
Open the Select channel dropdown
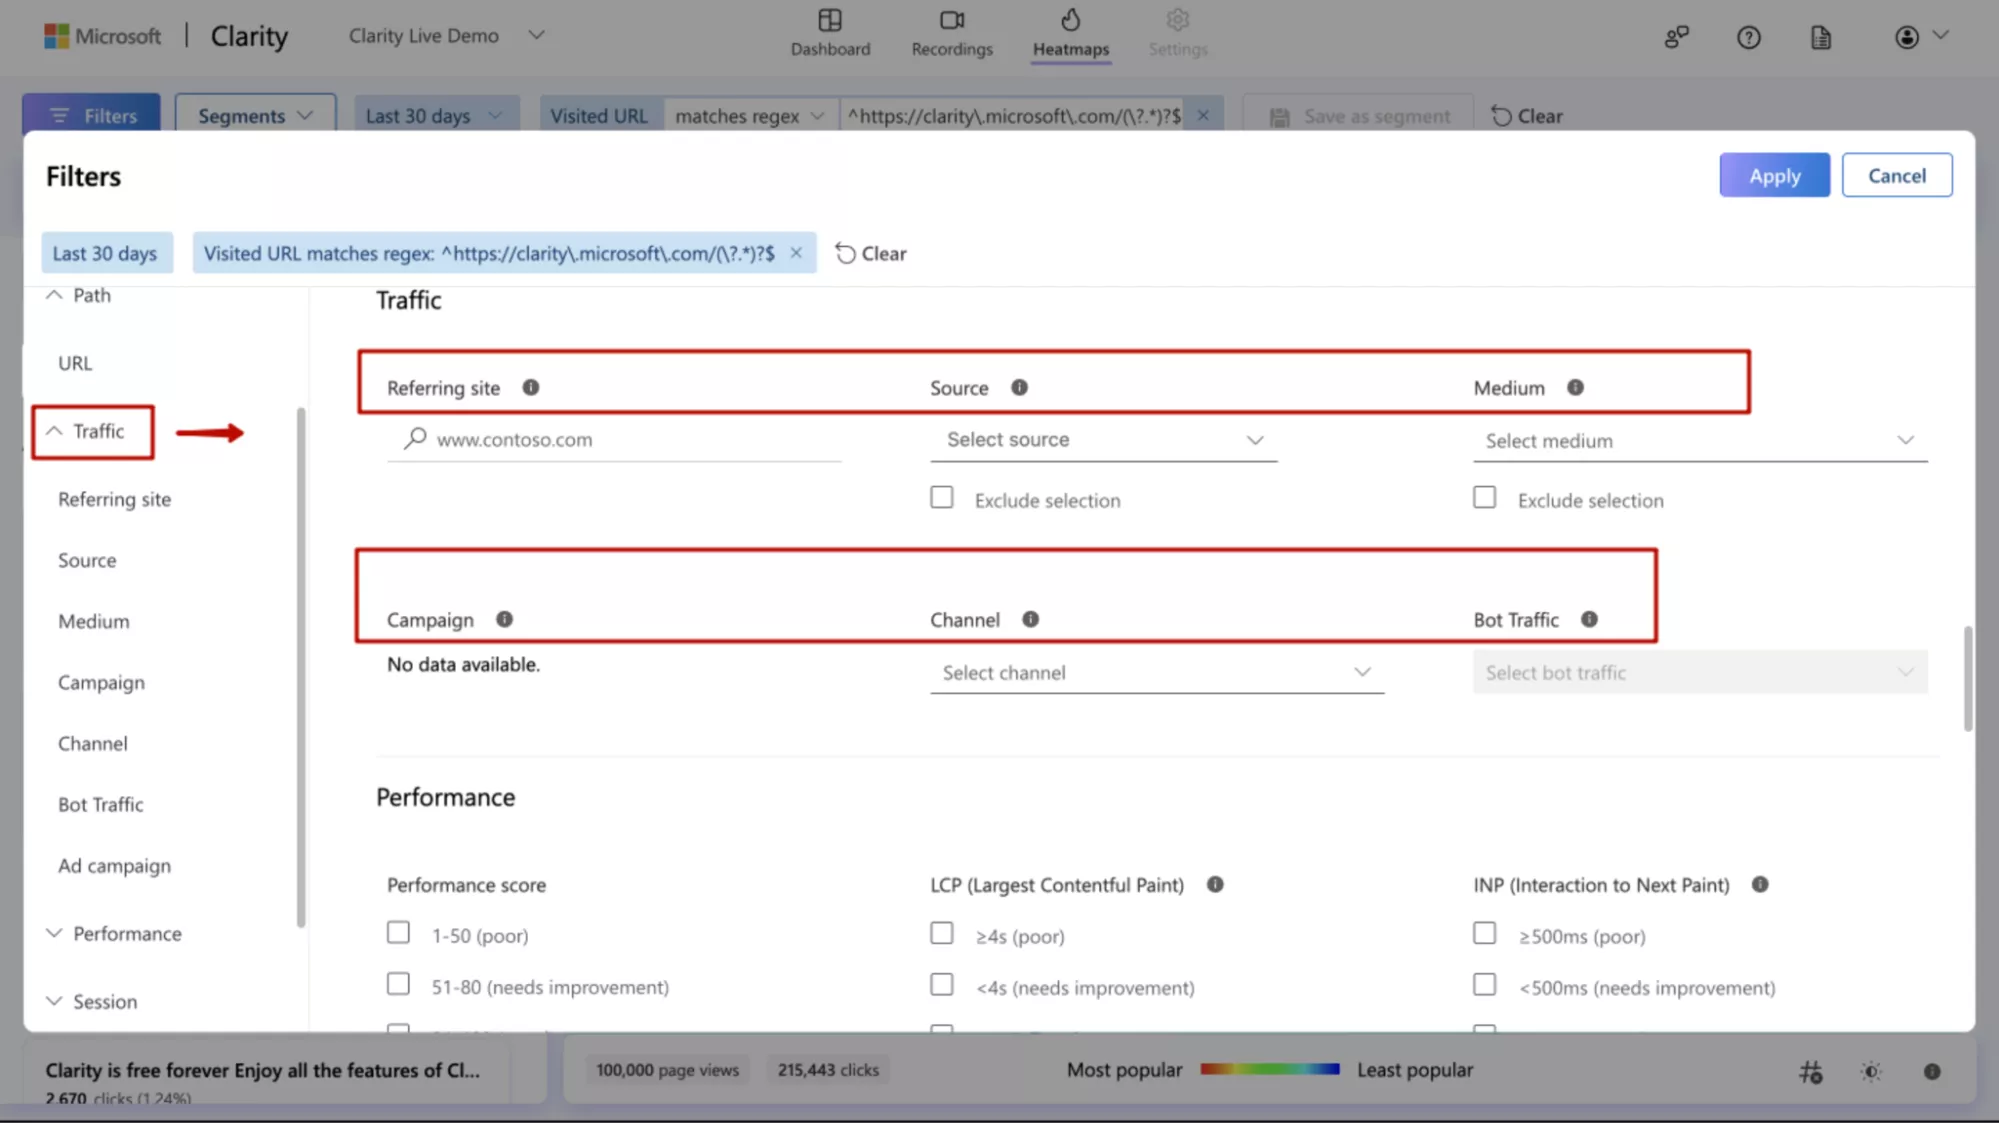tap(1156, 673)
